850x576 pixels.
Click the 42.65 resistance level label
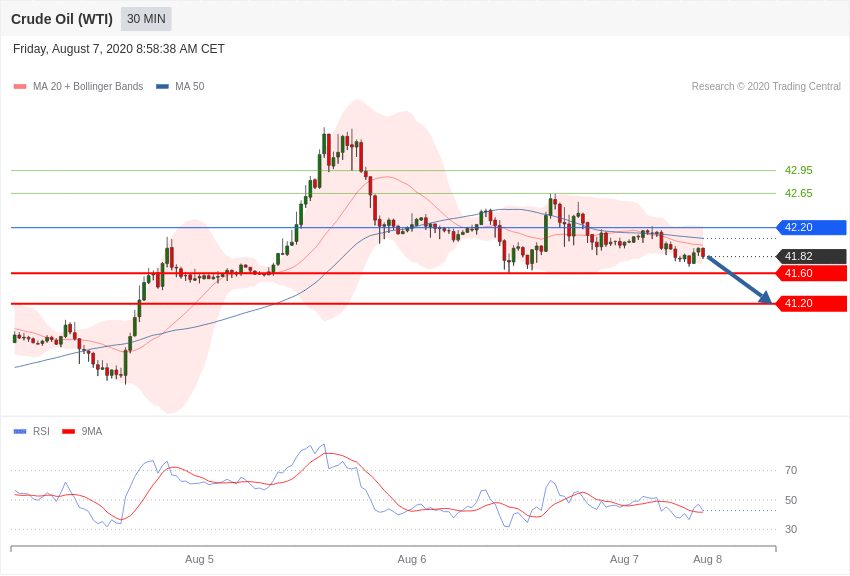coord(799,193)
